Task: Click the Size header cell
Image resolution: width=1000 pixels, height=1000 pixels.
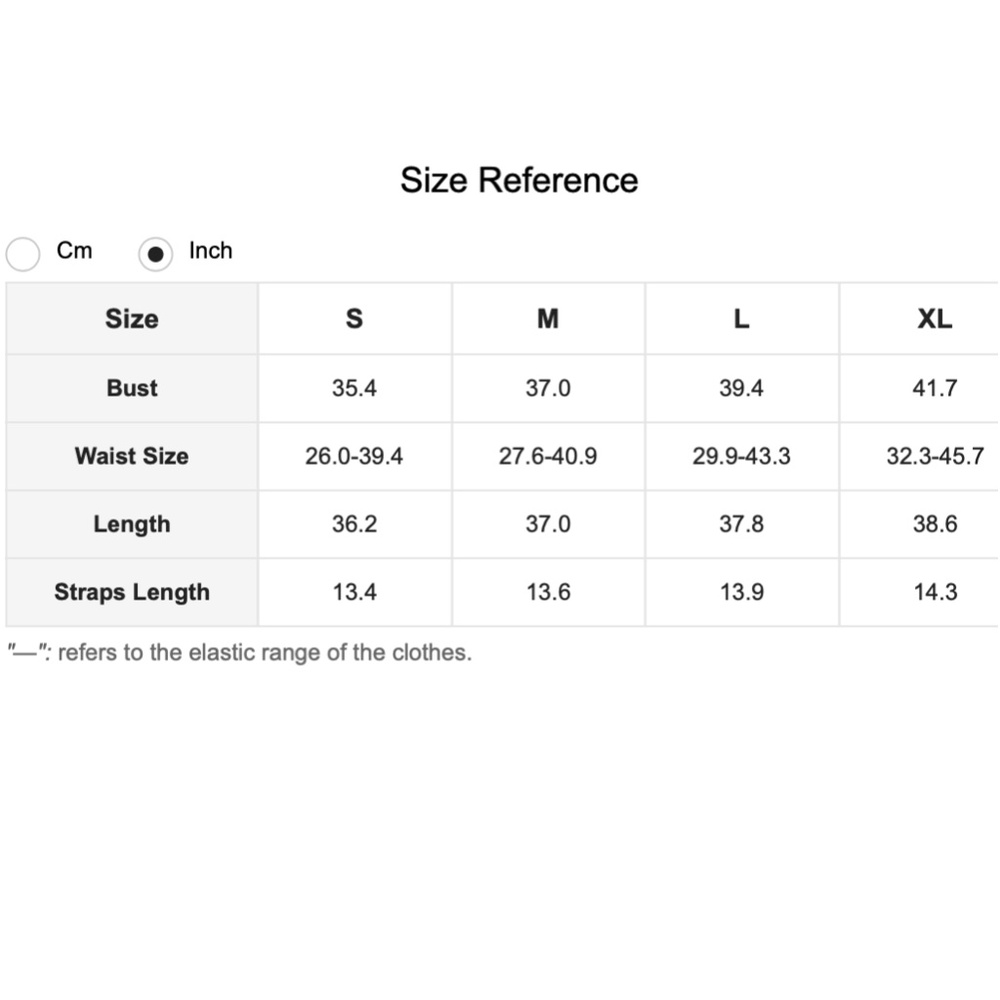Action: pos(132,319)
